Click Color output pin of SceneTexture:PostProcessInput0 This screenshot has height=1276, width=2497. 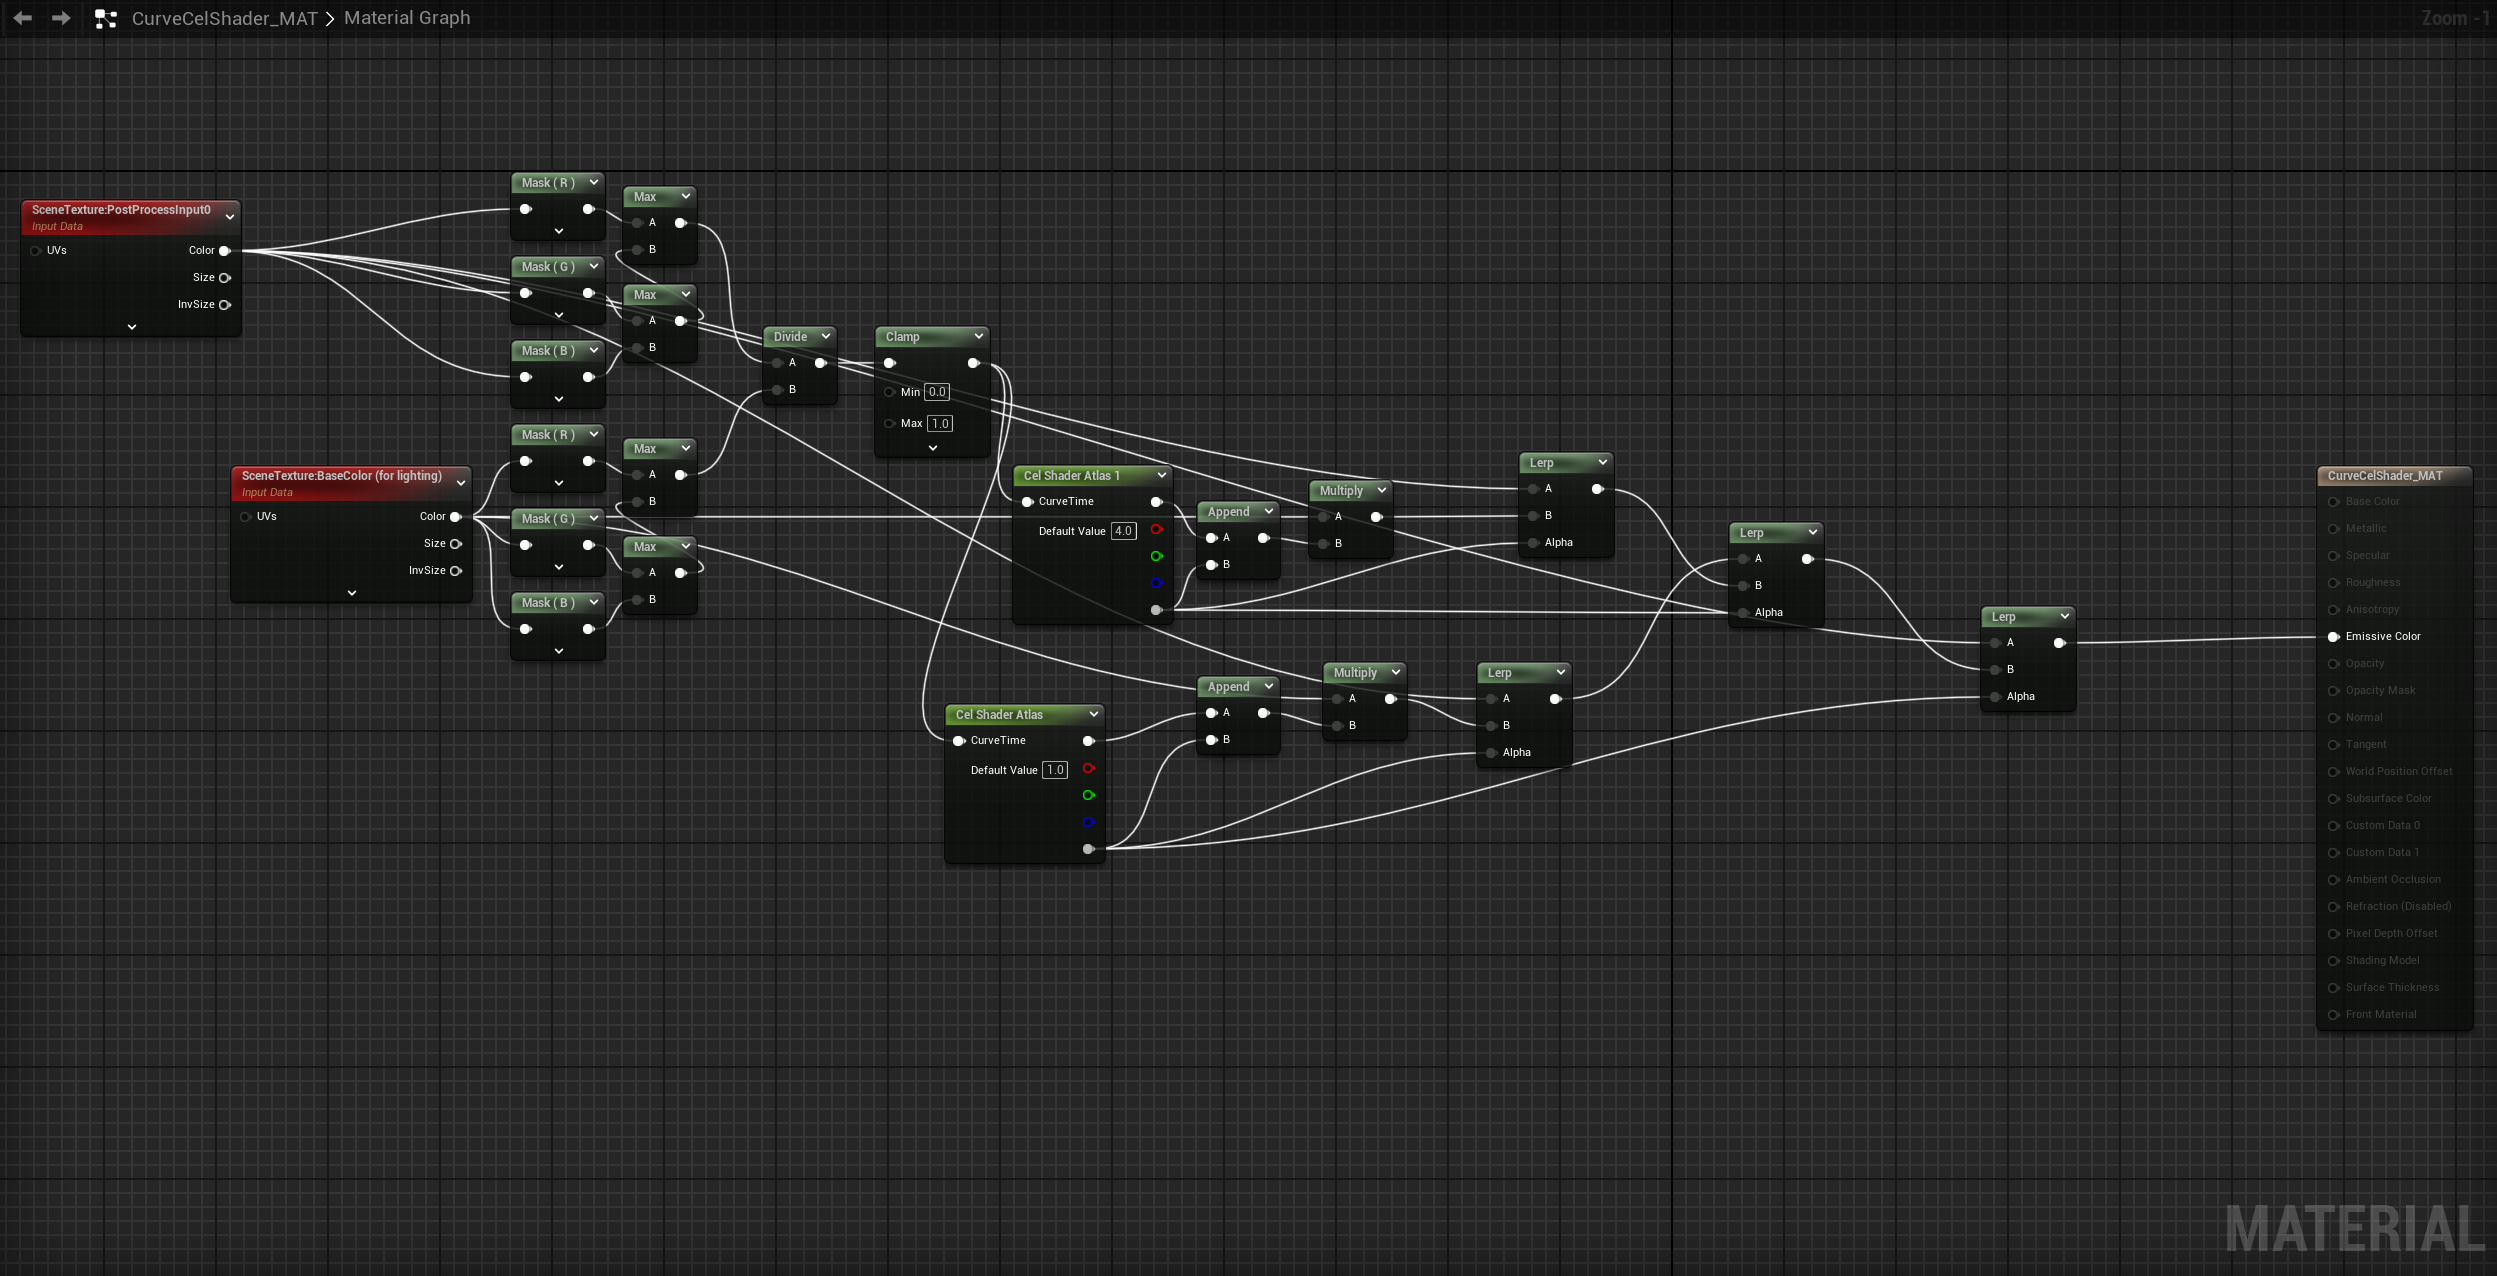coord(225,250)
